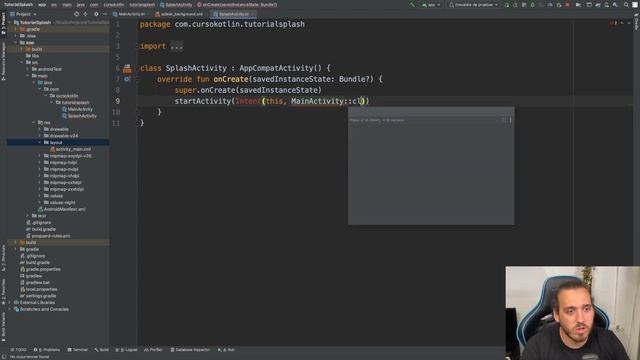Open the app run configuration dropdown
640x360 pixels.
(431, 5)
